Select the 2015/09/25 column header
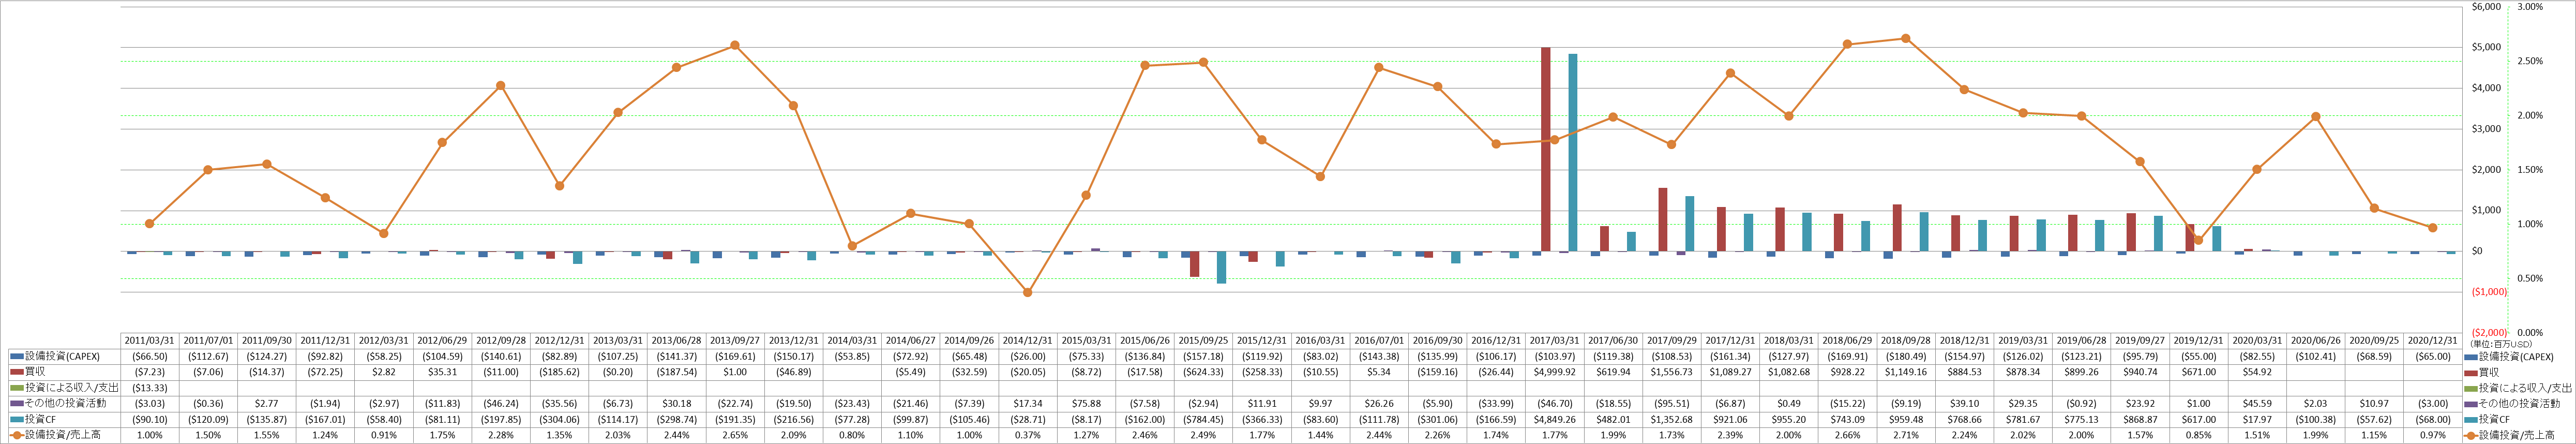The width and height of the screenshot is (2576, 444). [1203, 340]
